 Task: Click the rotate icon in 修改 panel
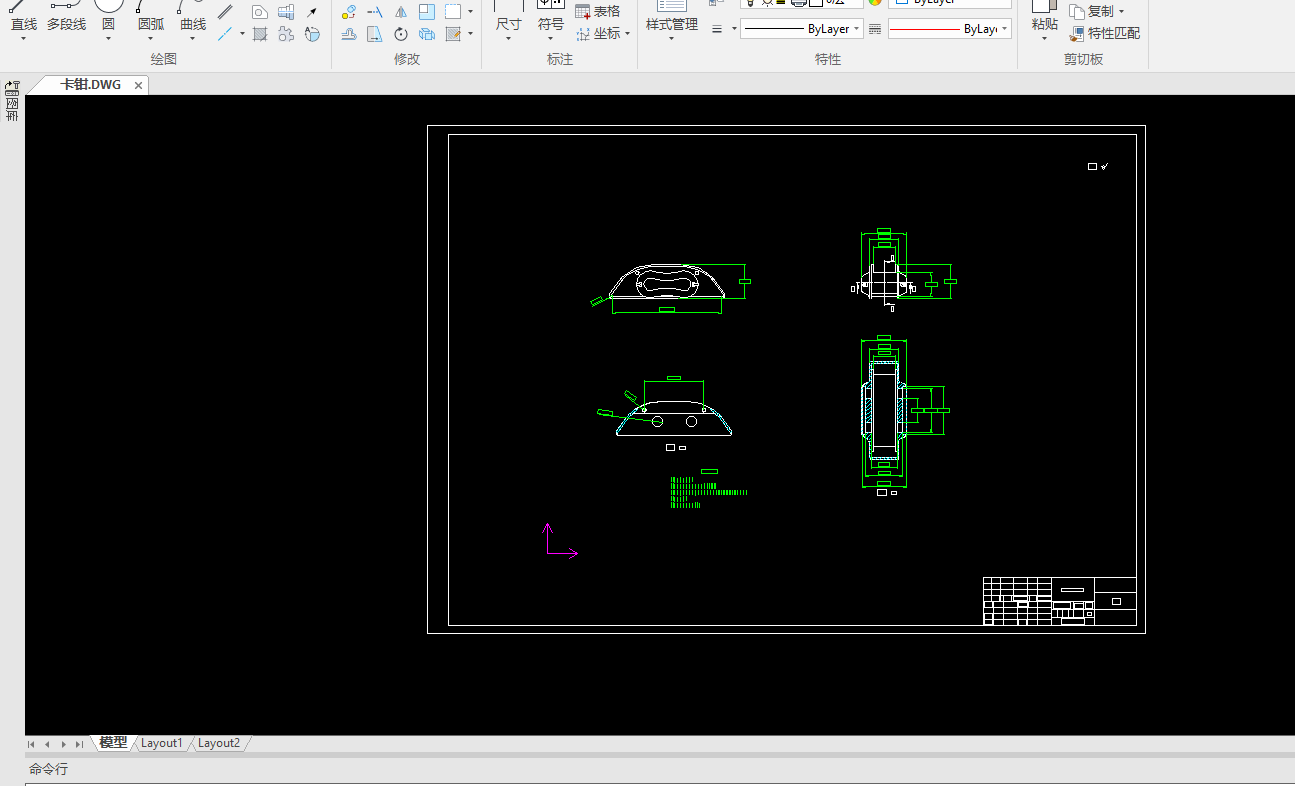400,34
